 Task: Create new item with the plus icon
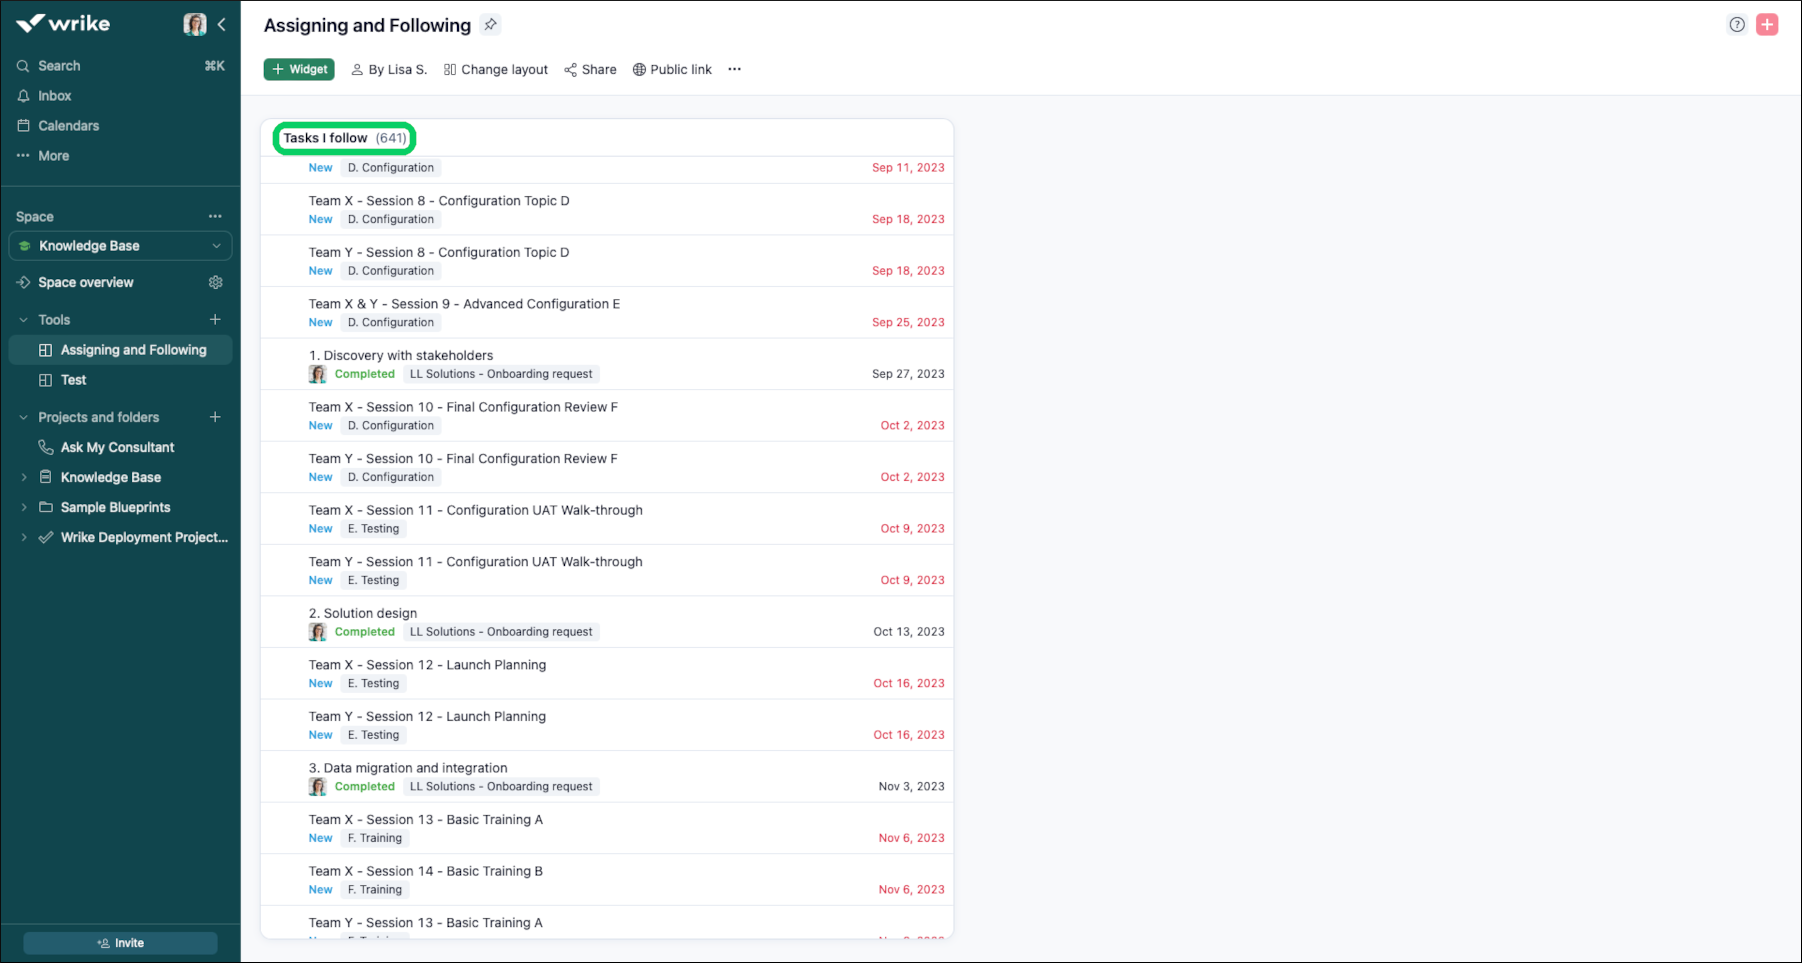coord(1767,24)
